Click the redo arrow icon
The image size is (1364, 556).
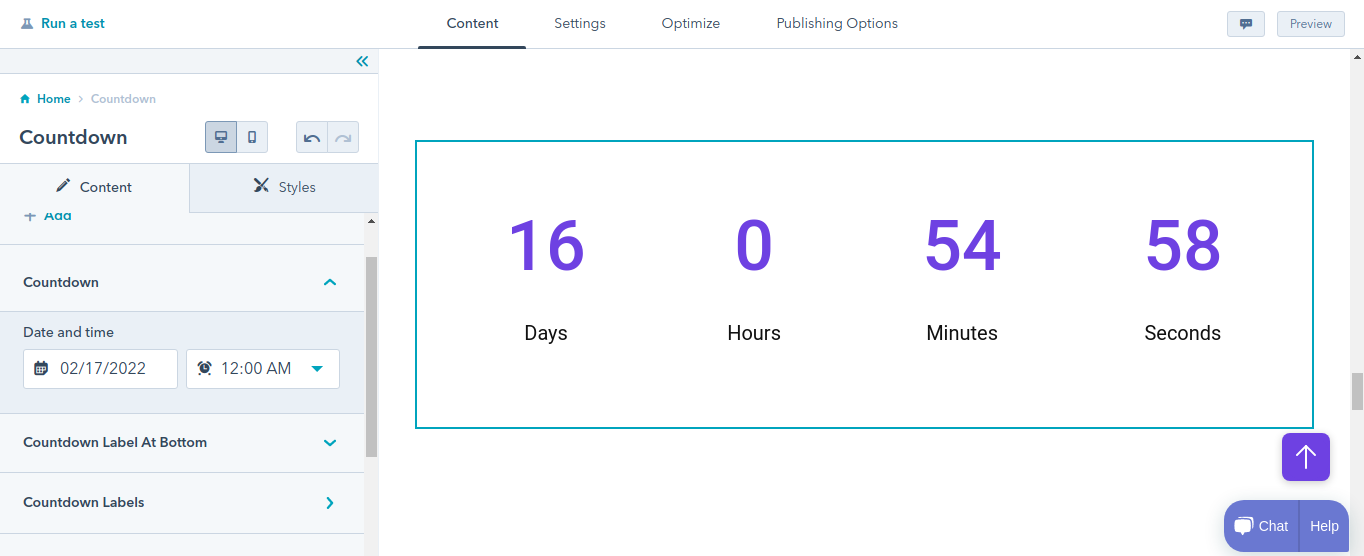pos(343,138)
